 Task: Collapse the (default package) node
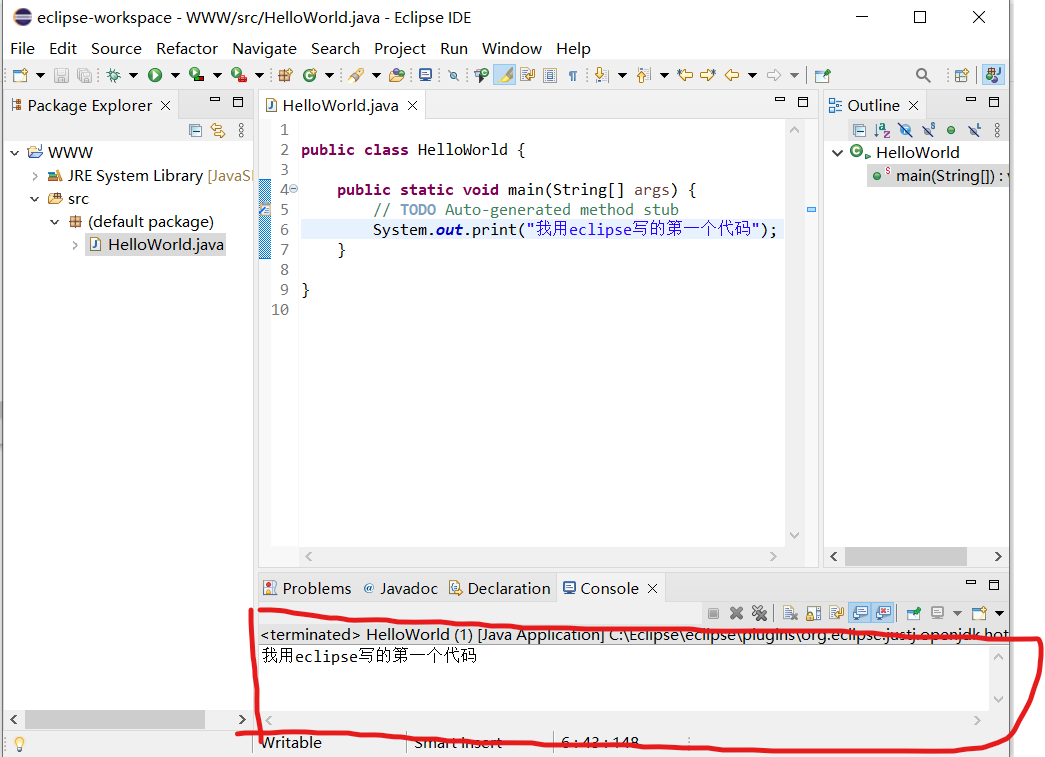point(55,222)
